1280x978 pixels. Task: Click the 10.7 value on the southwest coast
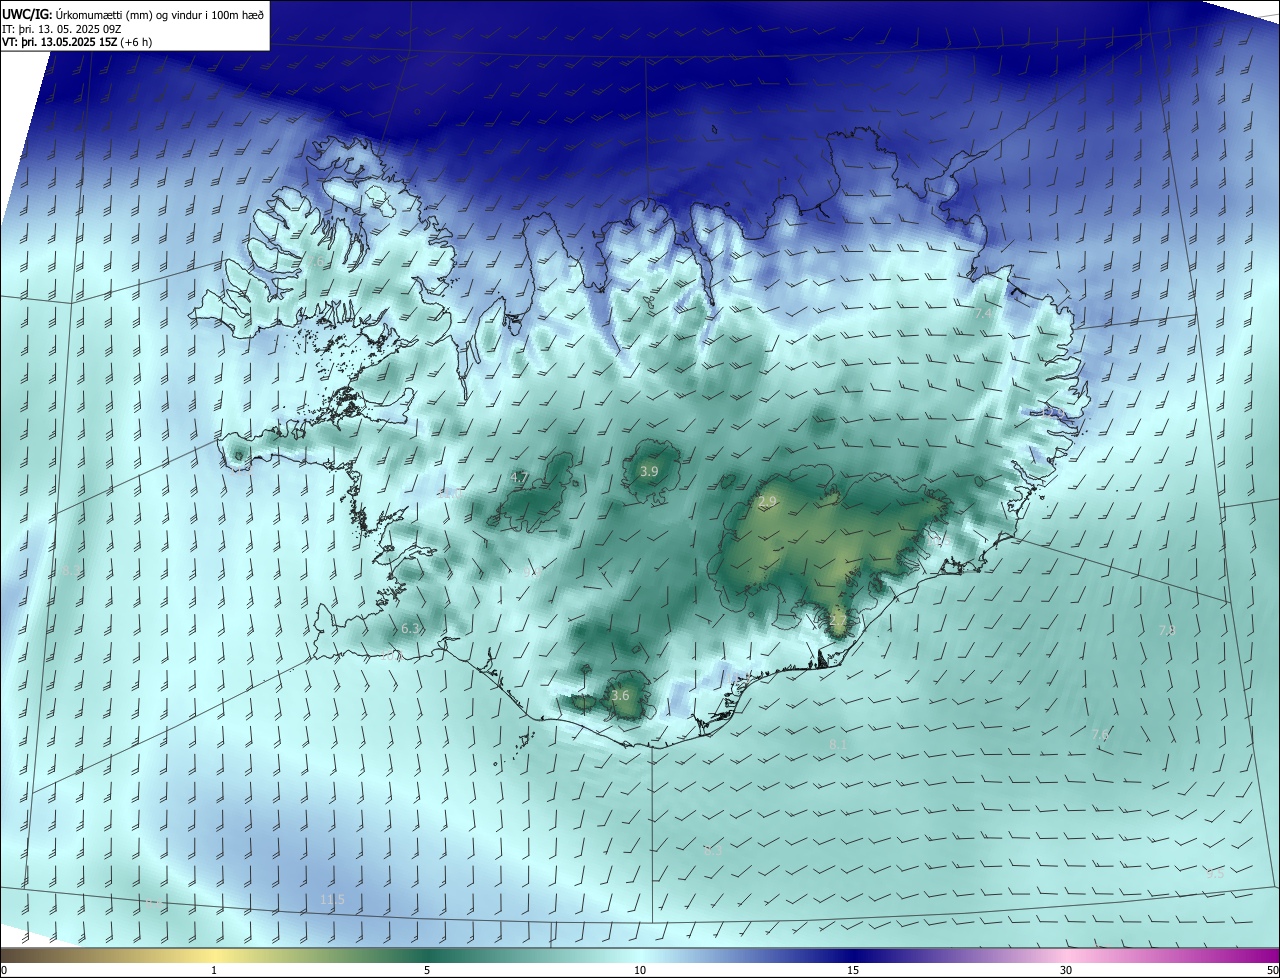tap(391, 657)
